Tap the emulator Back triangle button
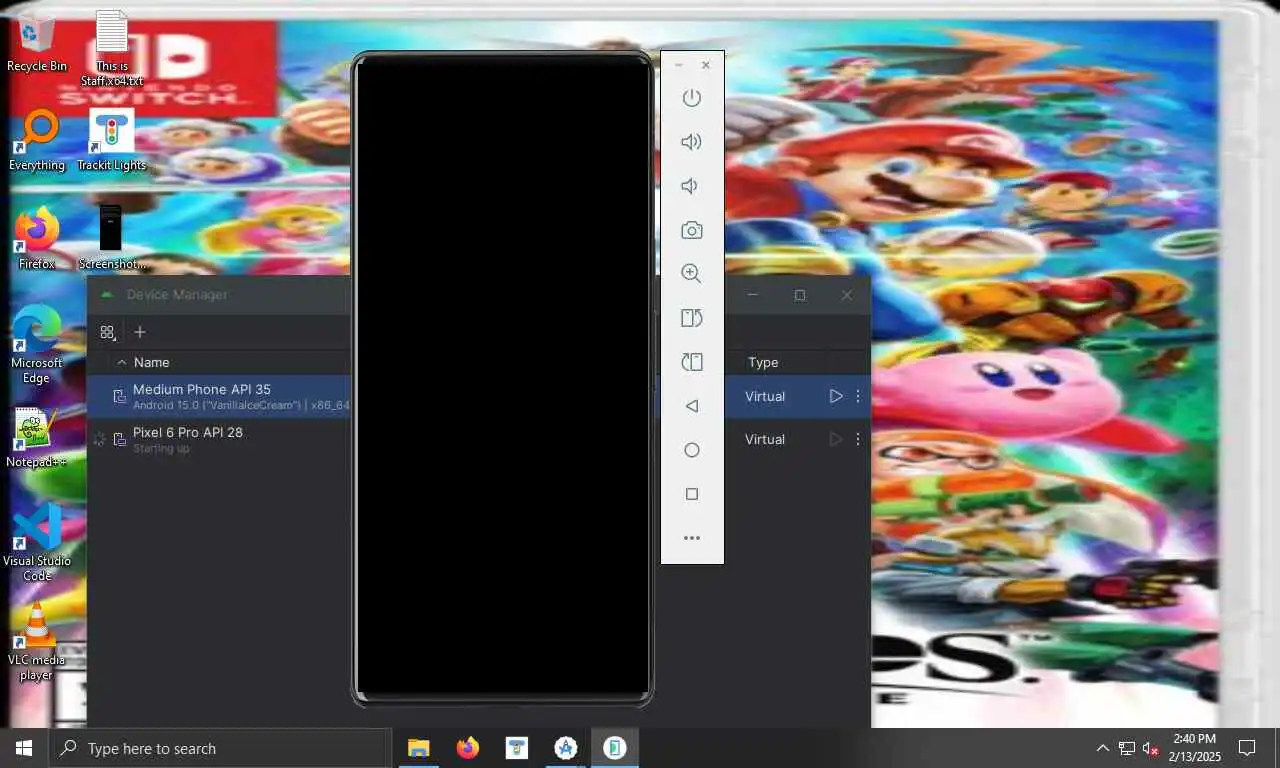 tap(691, 406)
